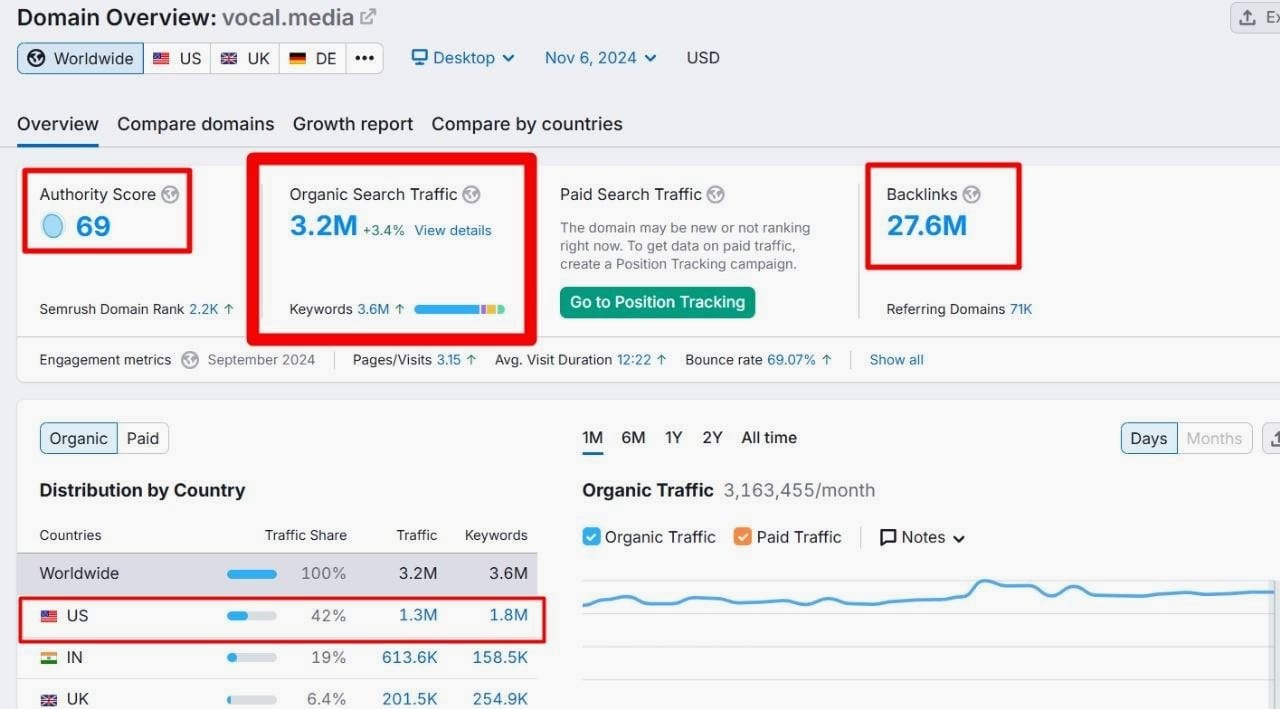Open the Compare by countries tab

527,124
